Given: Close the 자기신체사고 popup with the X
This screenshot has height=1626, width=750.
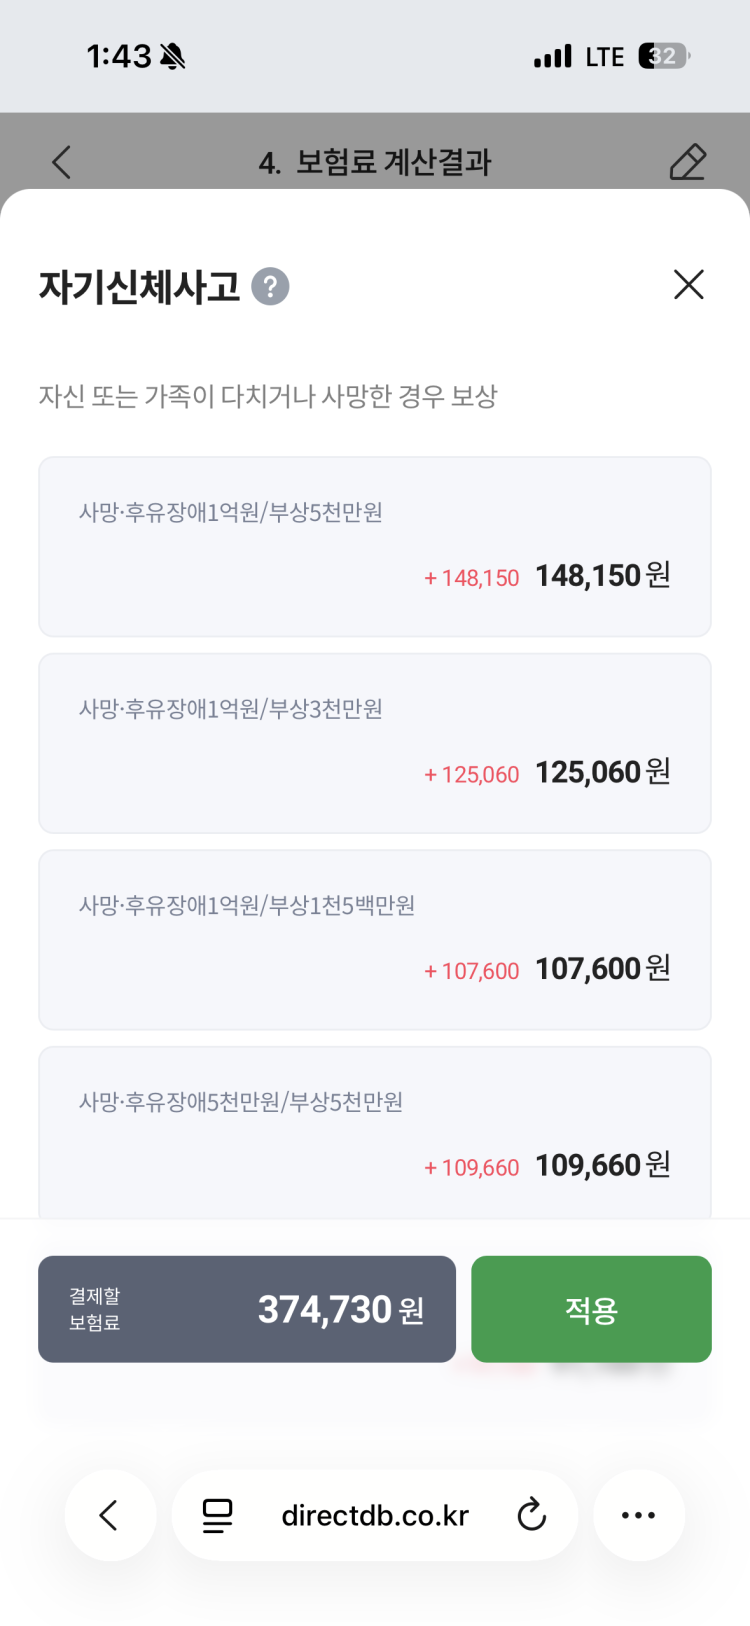Looking at the screenshot, I should (x=689, y=285).
